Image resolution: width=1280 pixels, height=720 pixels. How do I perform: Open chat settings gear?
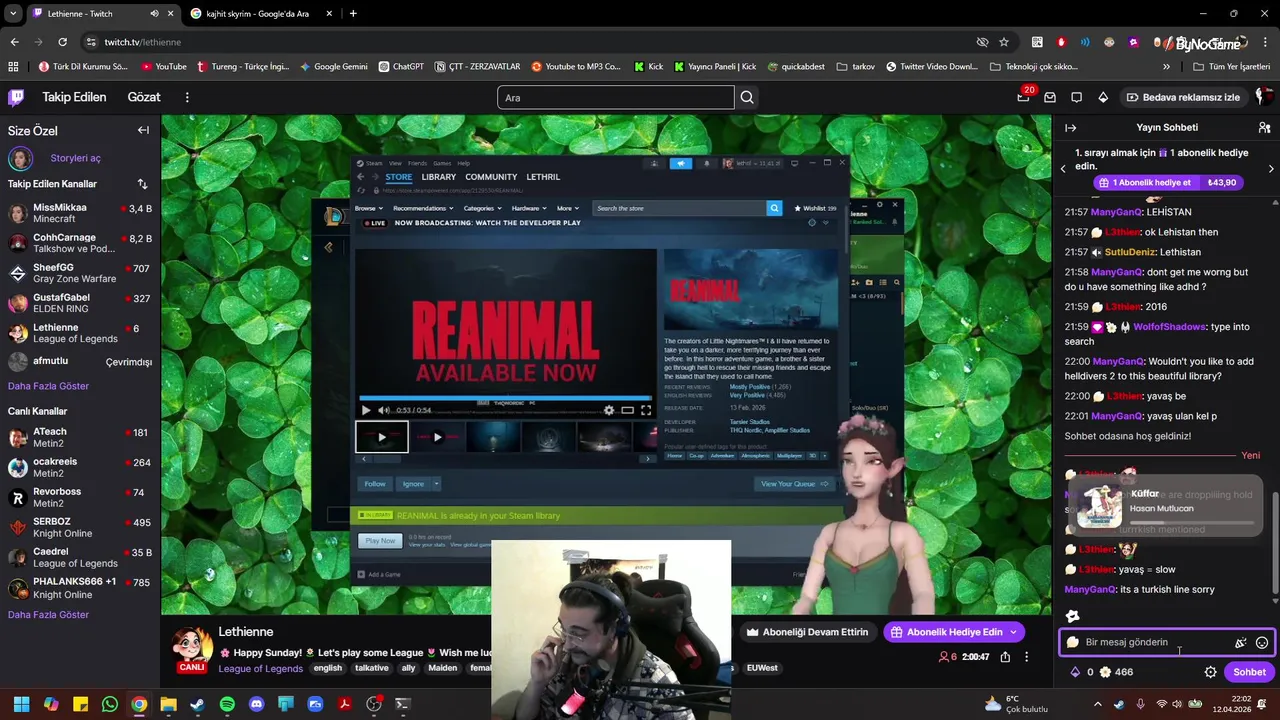point(1210,672)
